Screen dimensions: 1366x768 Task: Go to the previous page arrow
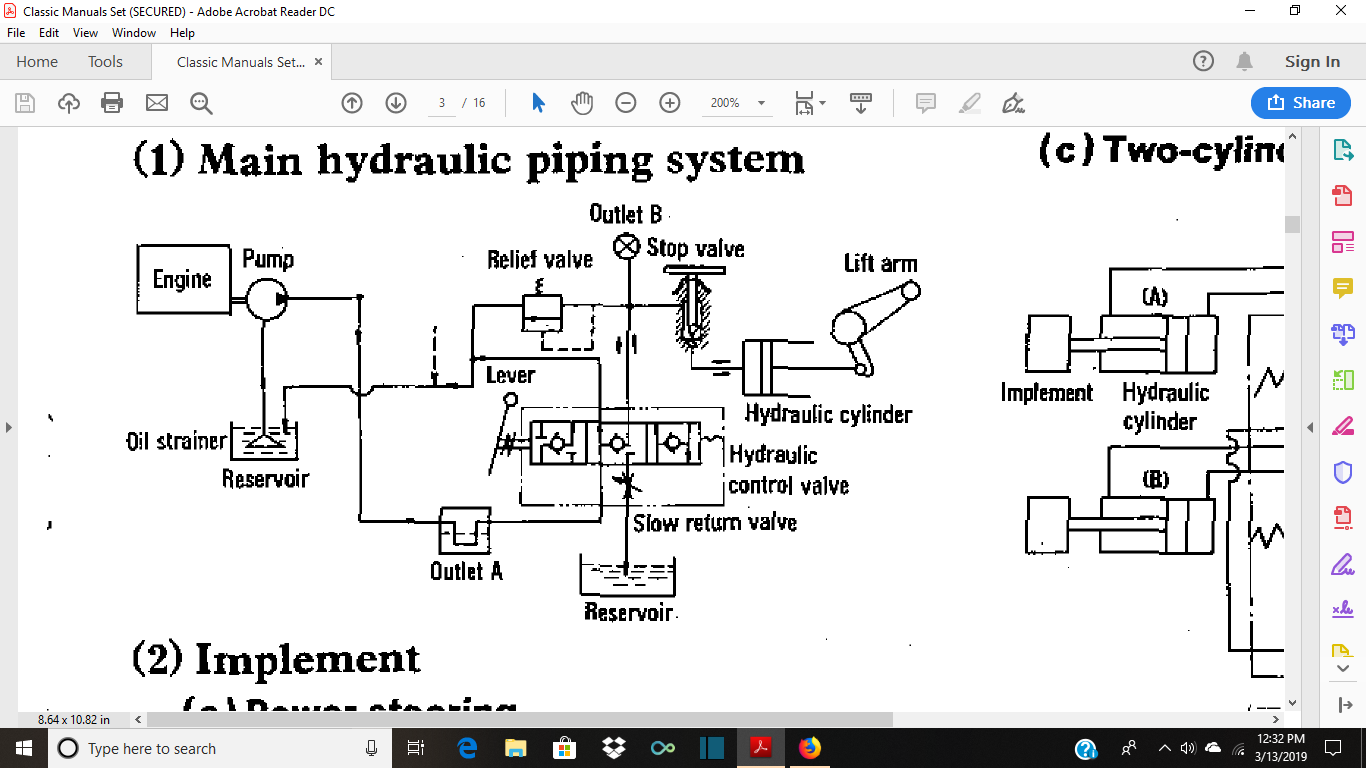point(352,103)
